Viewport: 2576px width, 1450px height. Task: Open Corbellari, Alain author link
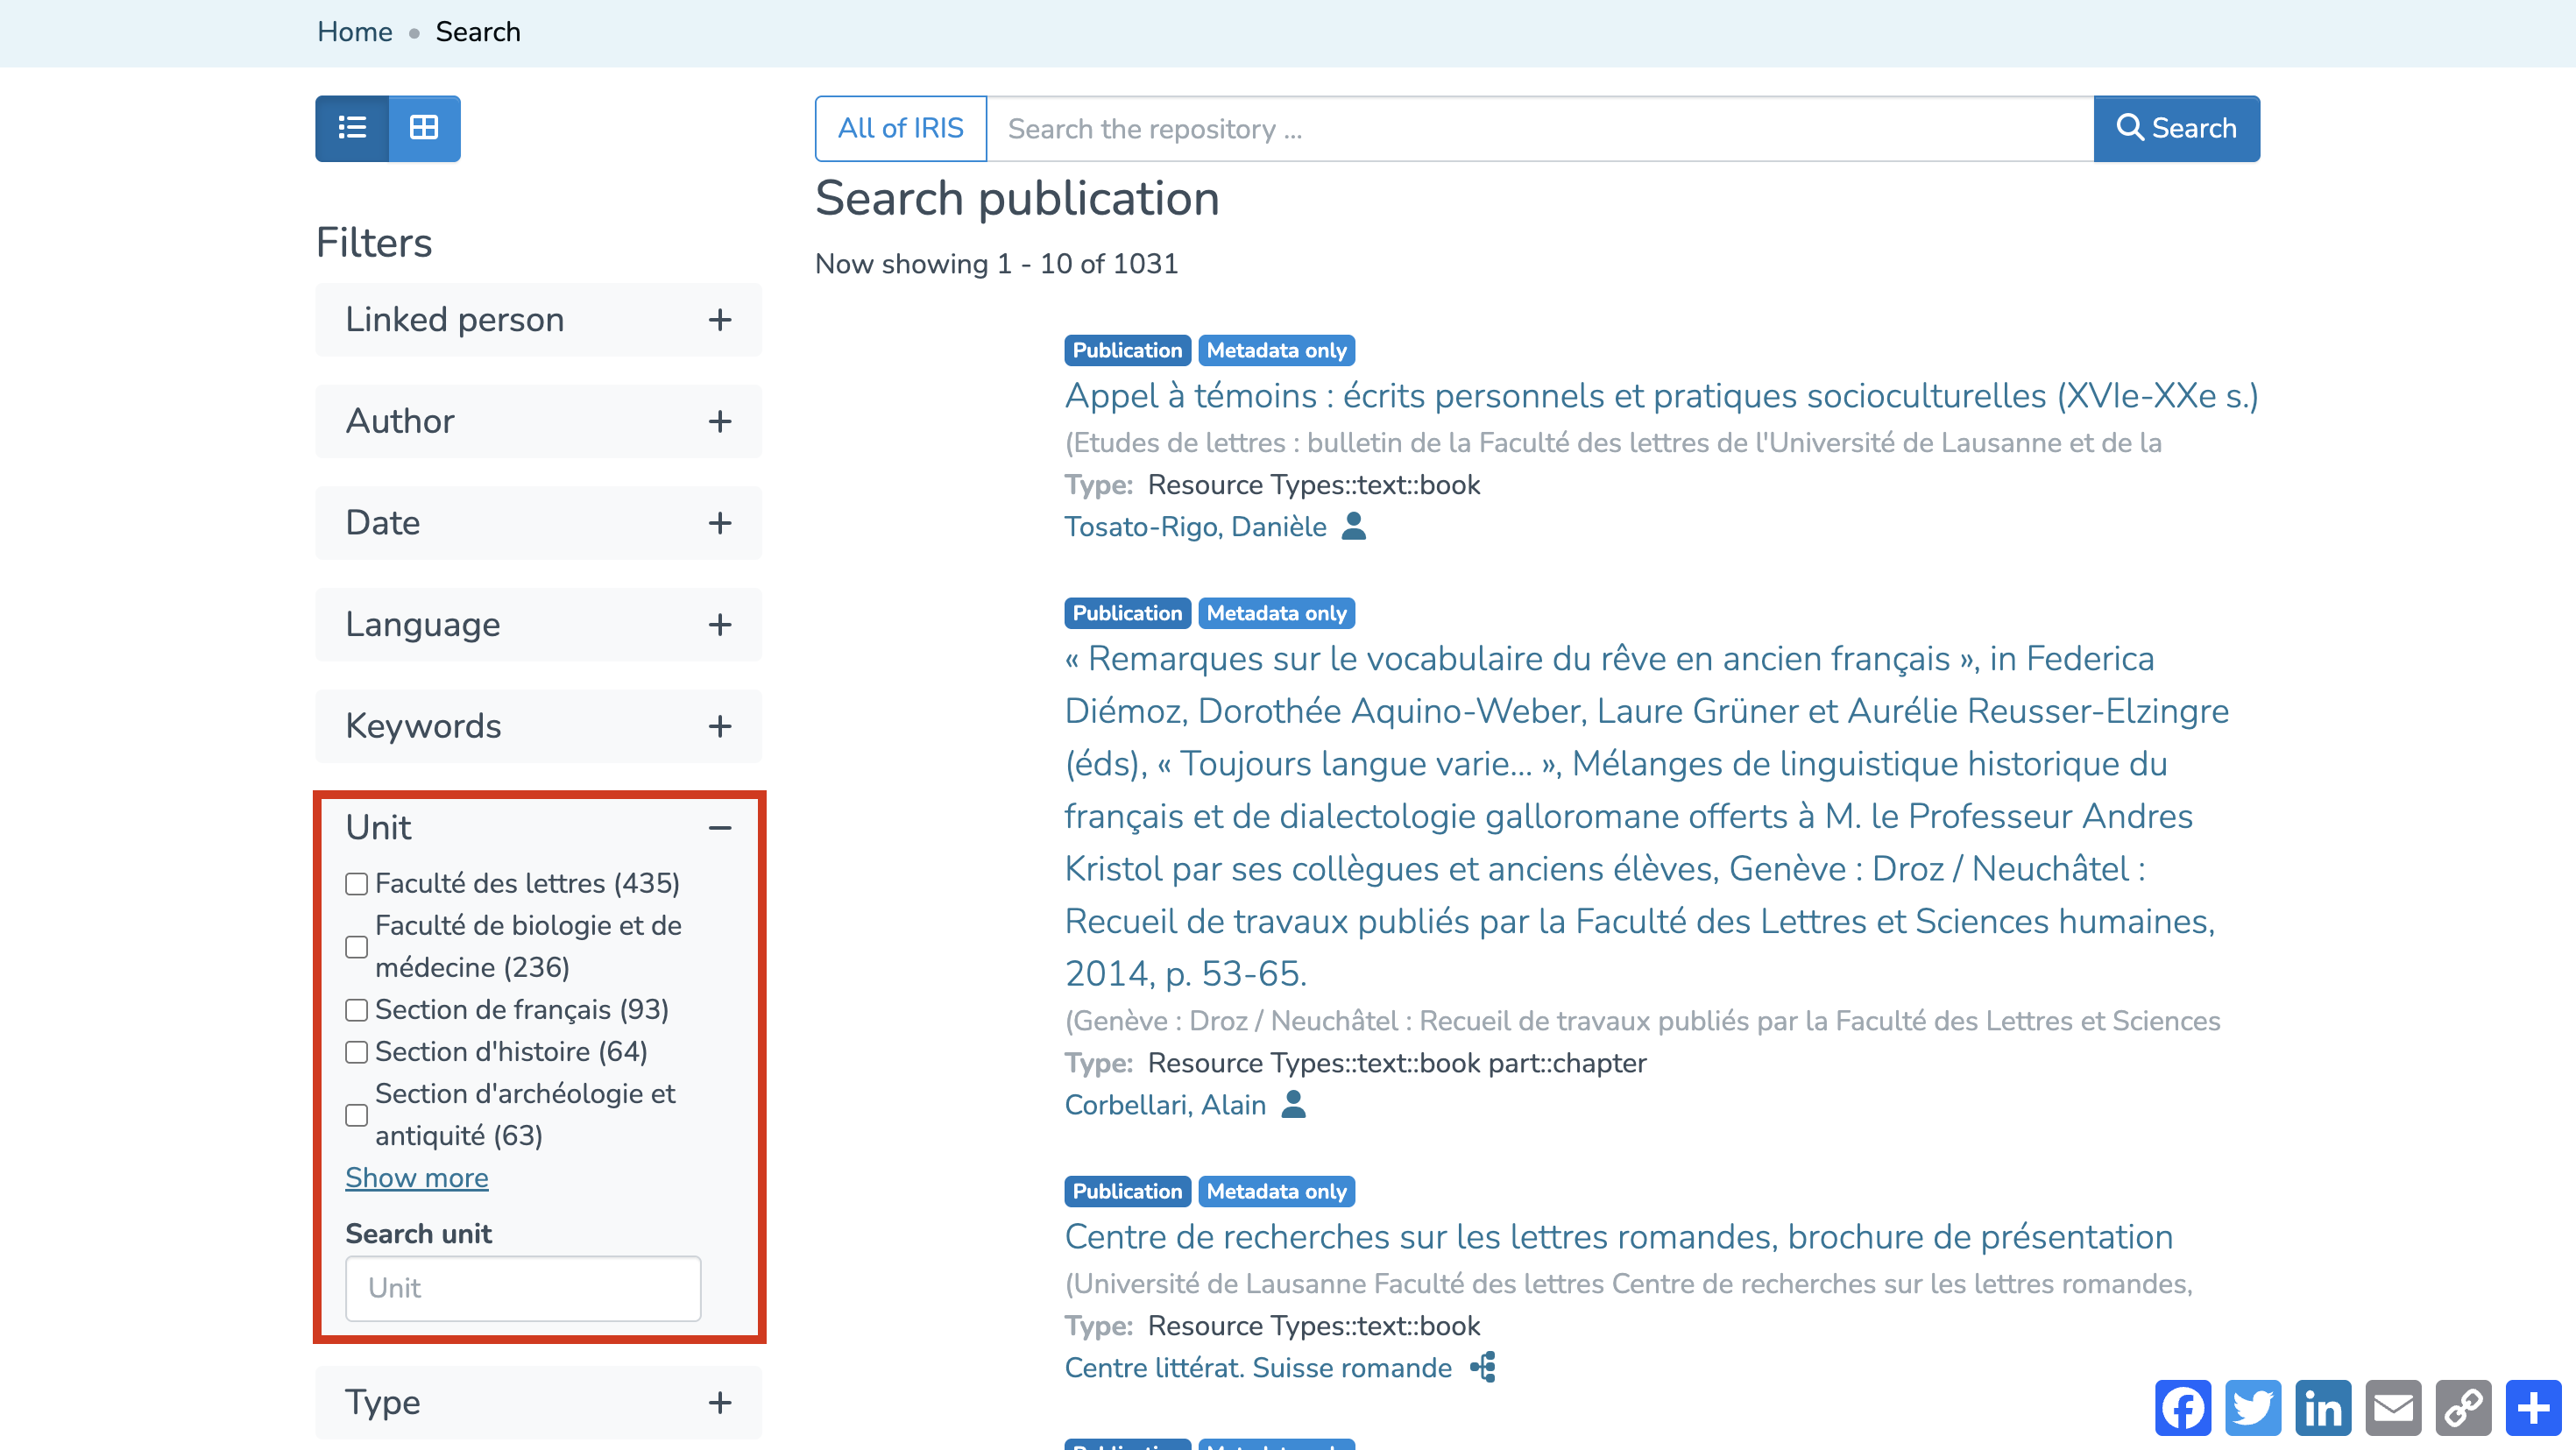click(1165, 1105)
